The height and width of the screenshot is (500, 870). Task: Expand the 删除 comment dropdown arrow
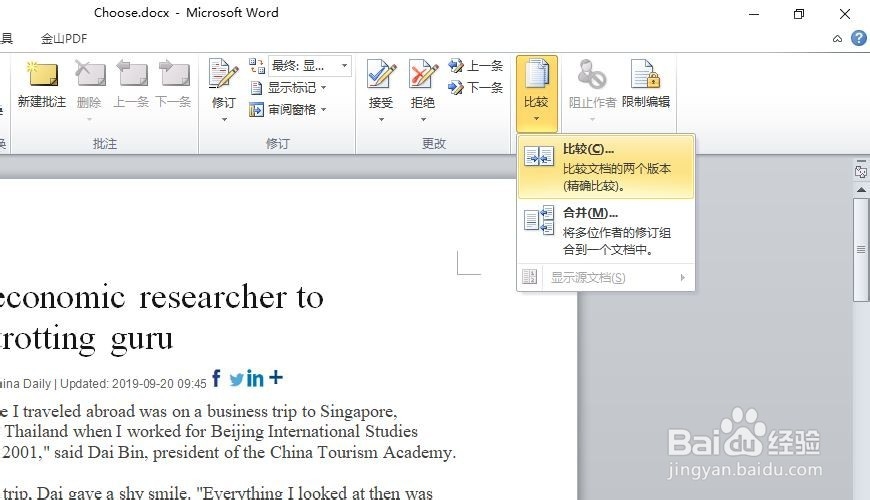pyautogui.click(x=89, y=119)
